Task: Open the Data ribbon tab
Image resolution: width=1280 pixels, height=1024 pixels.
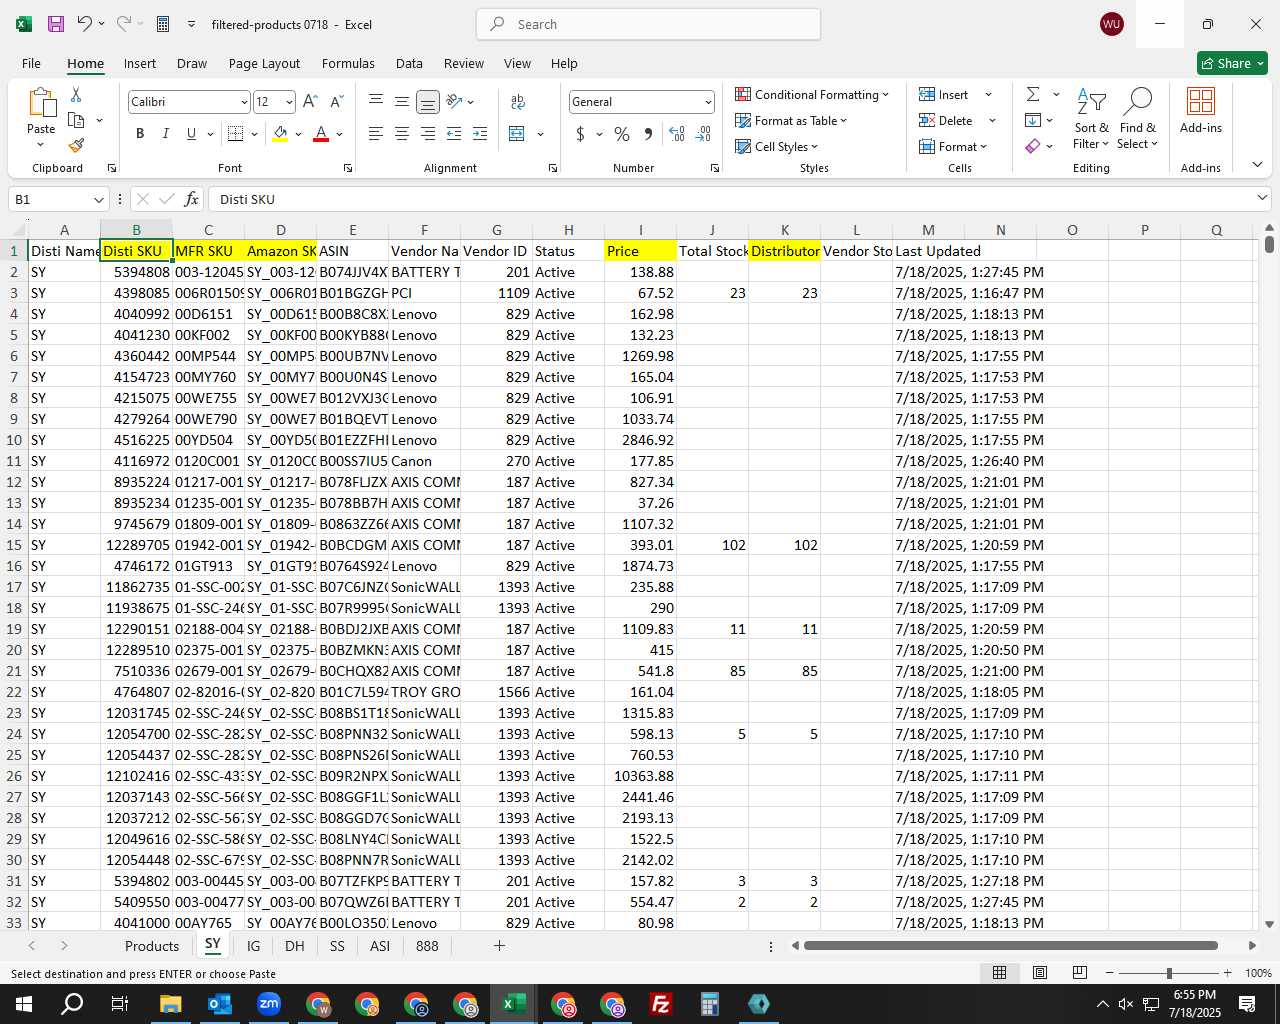Action: [409, 63]
